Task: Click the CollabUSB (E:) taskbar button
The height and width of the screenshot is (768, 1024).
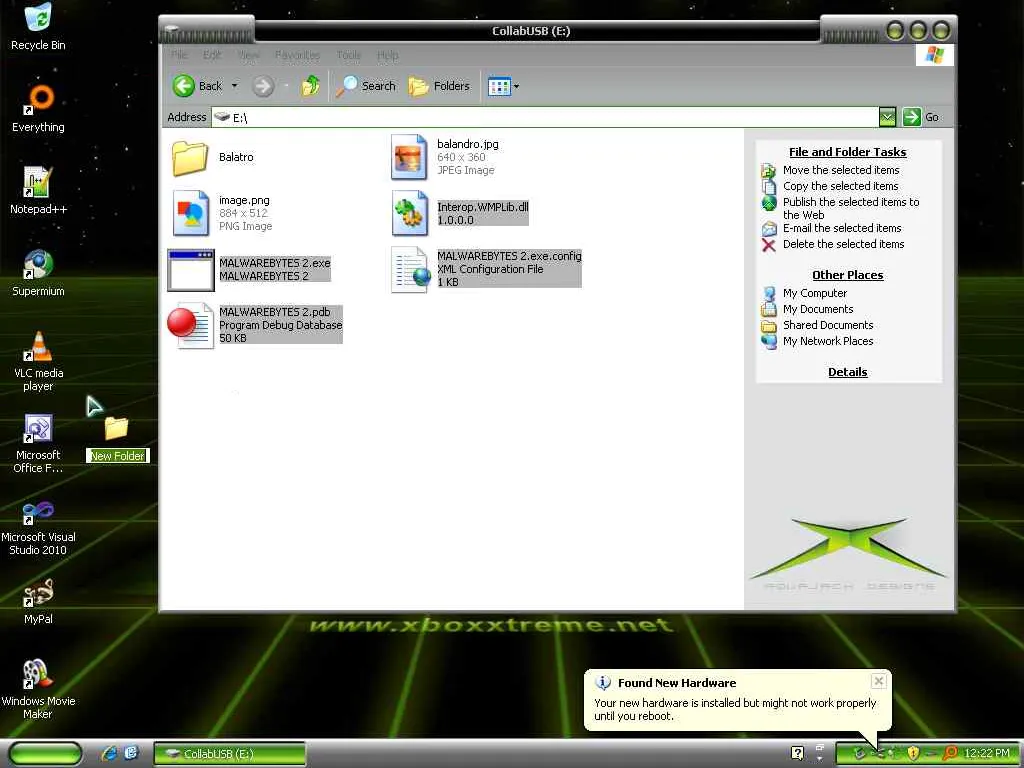Action: [x=230, y=754]
